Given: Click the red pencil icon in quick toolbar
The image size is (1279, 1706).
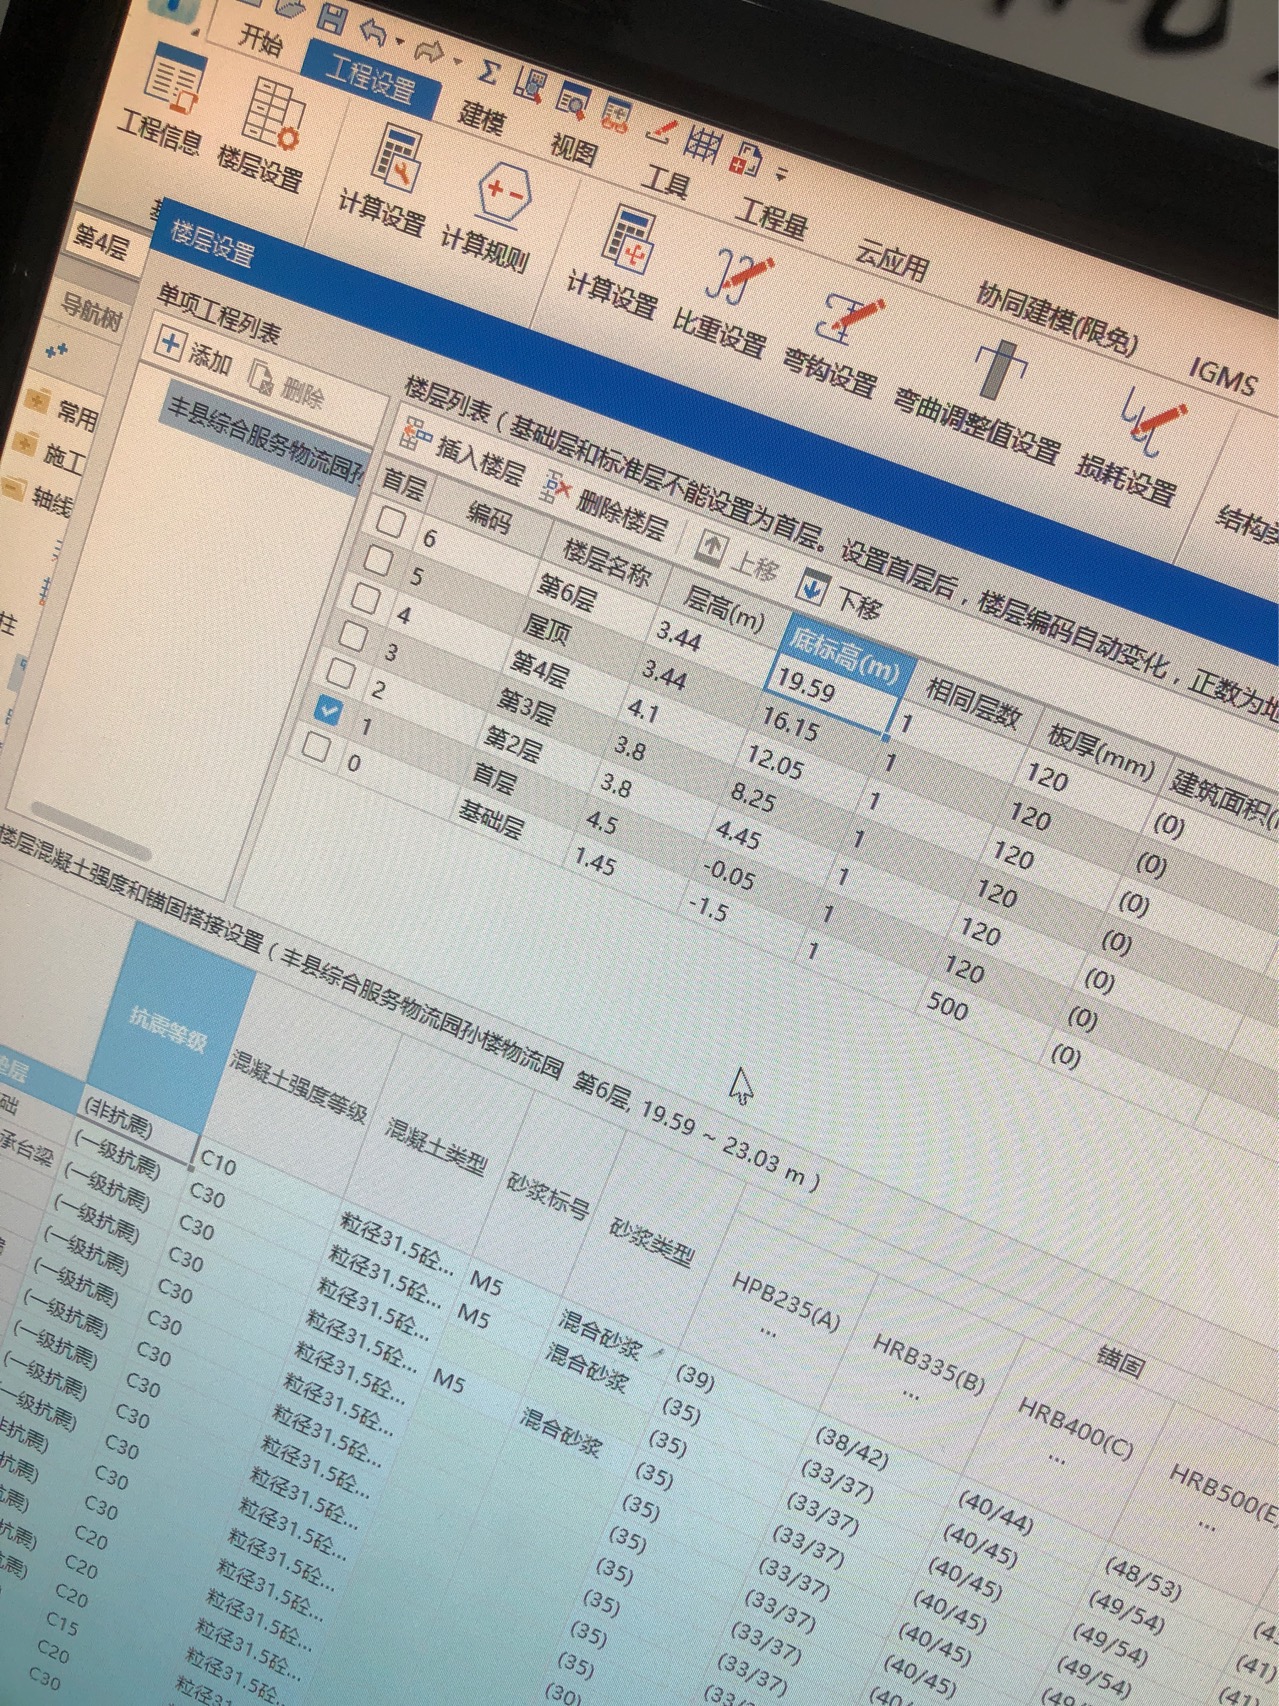Looking at the screenshot, I should coord(661,131).
